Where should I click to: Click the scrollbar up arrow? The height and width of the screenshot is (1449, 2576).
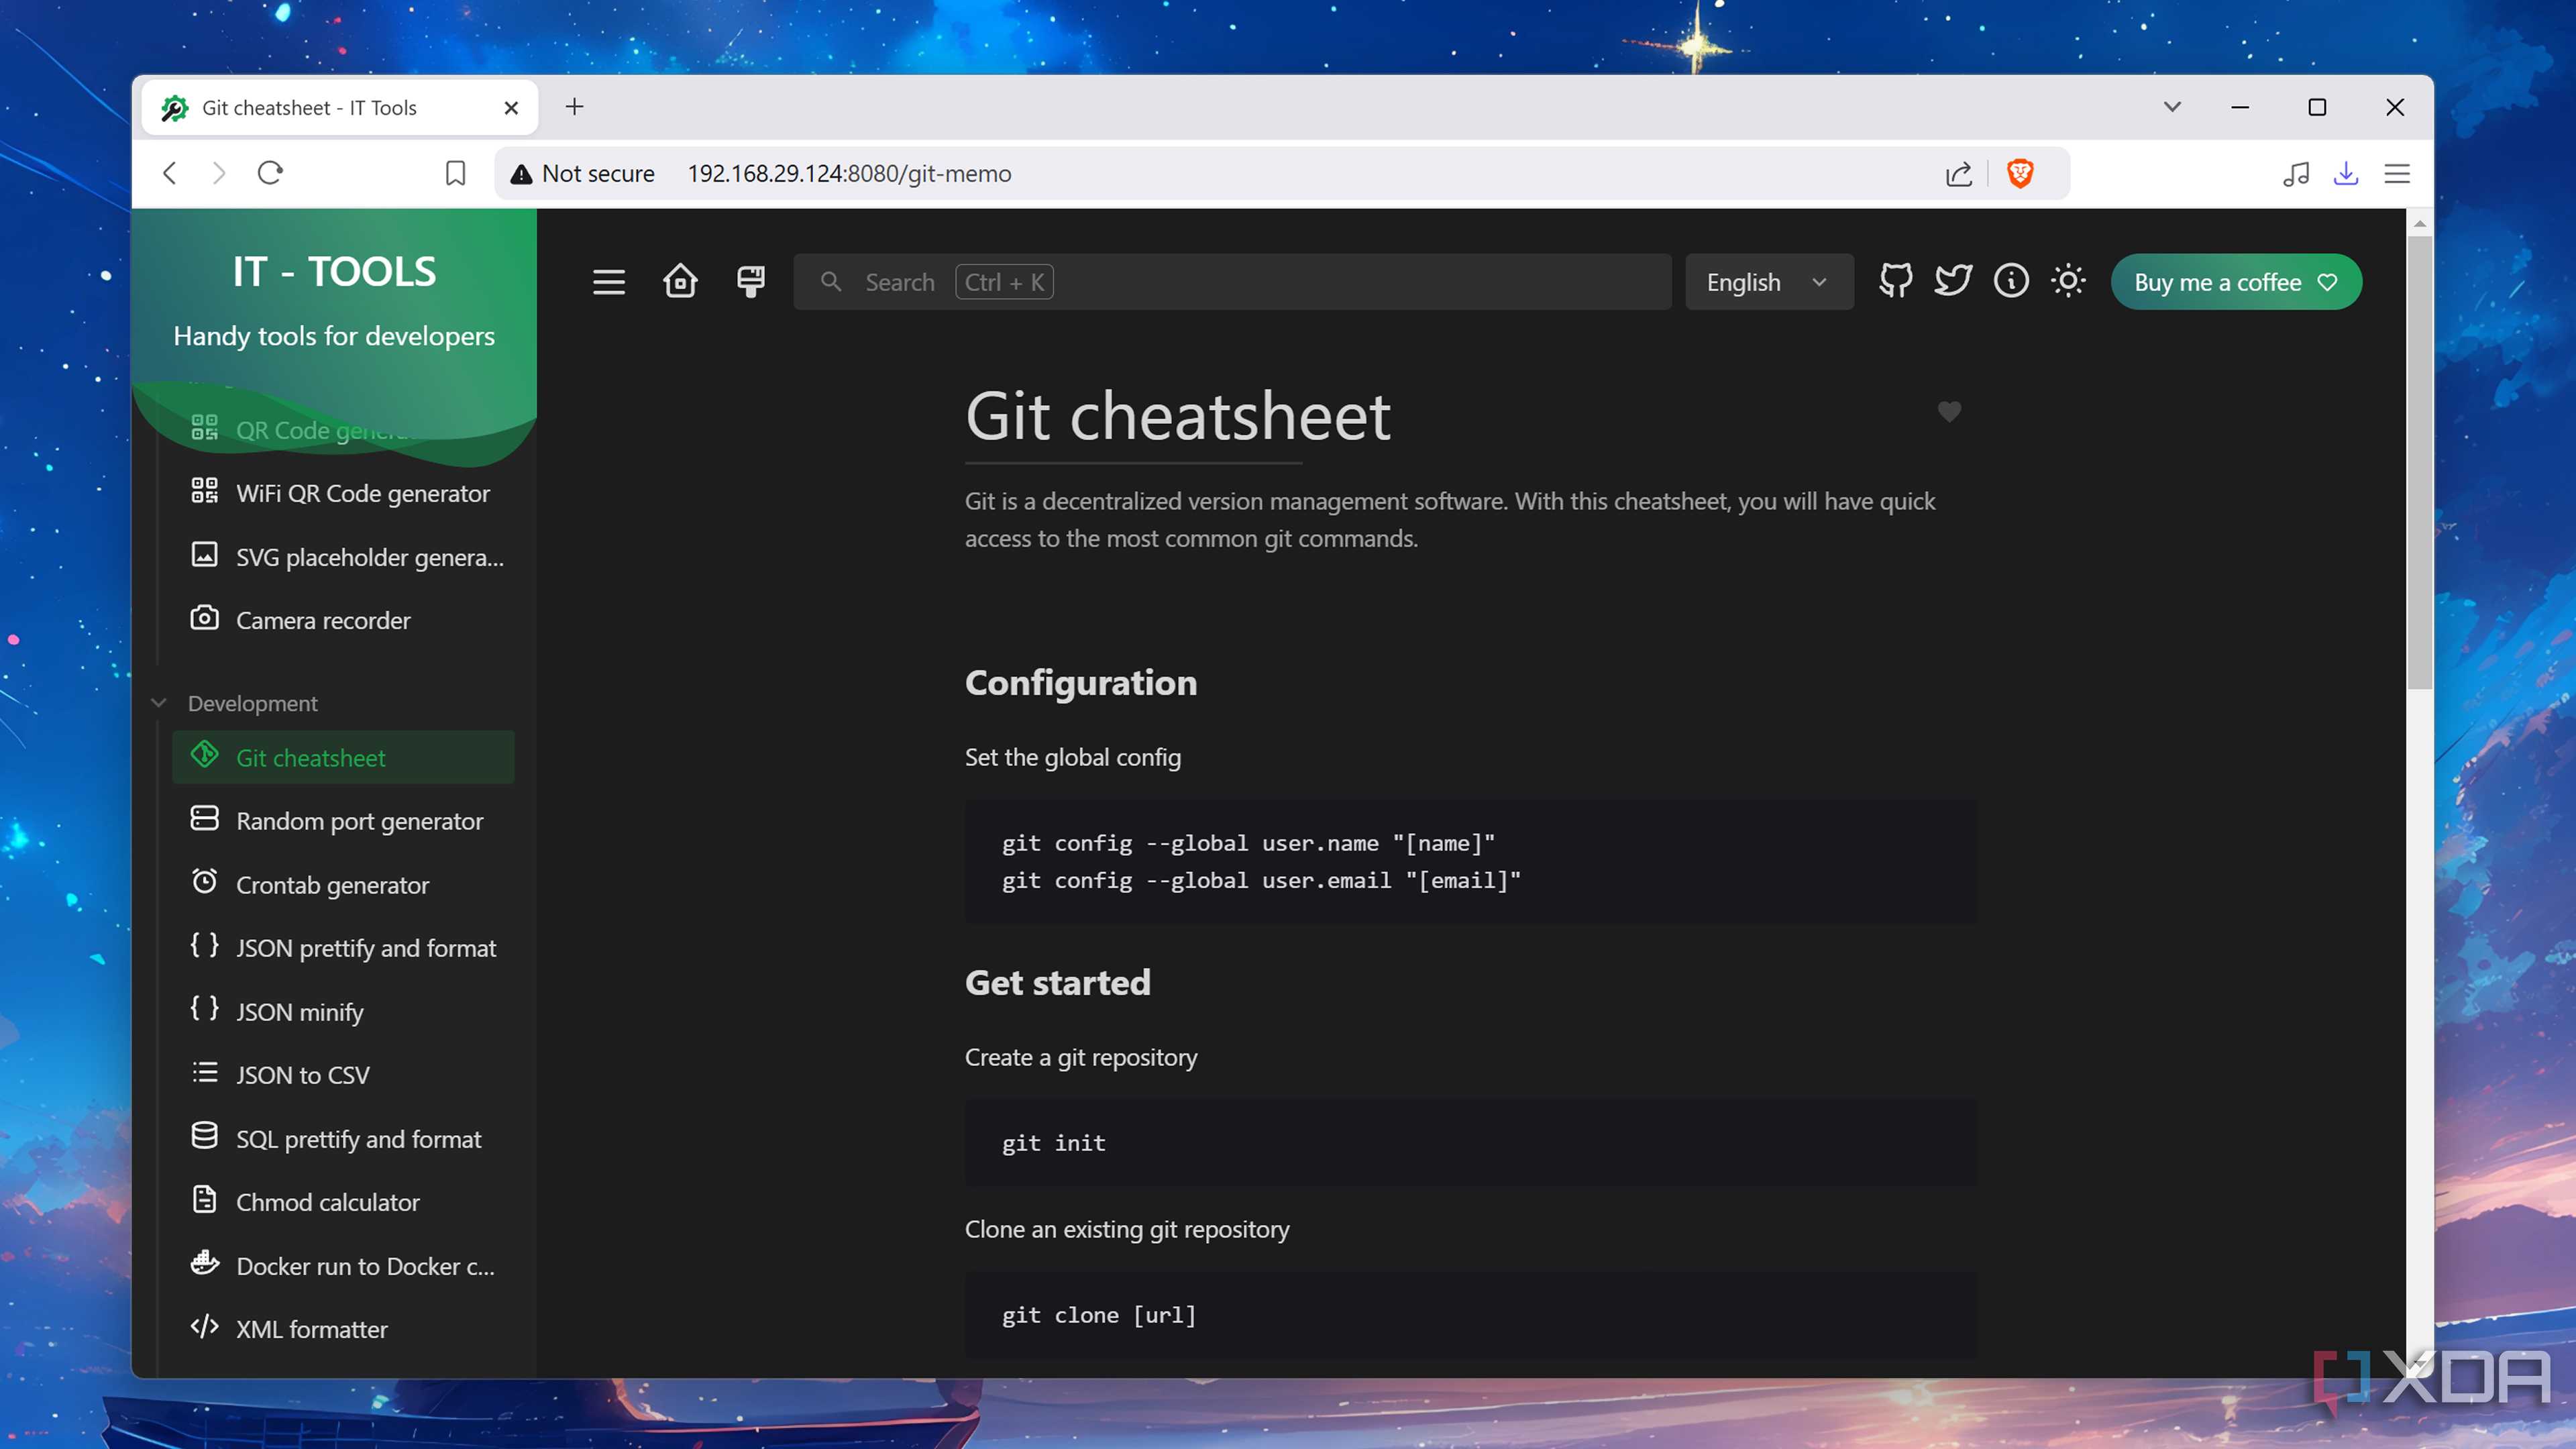coord(2419,224)
